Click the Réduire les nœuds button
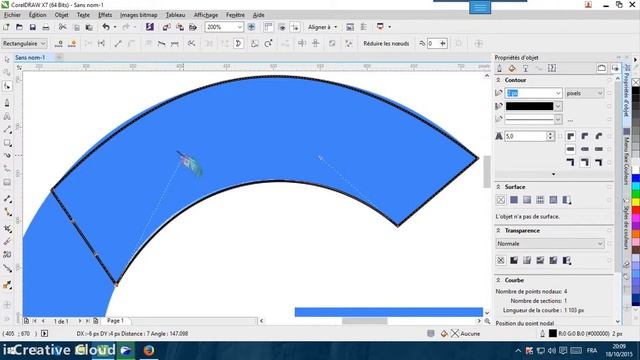 pos(386,43)
